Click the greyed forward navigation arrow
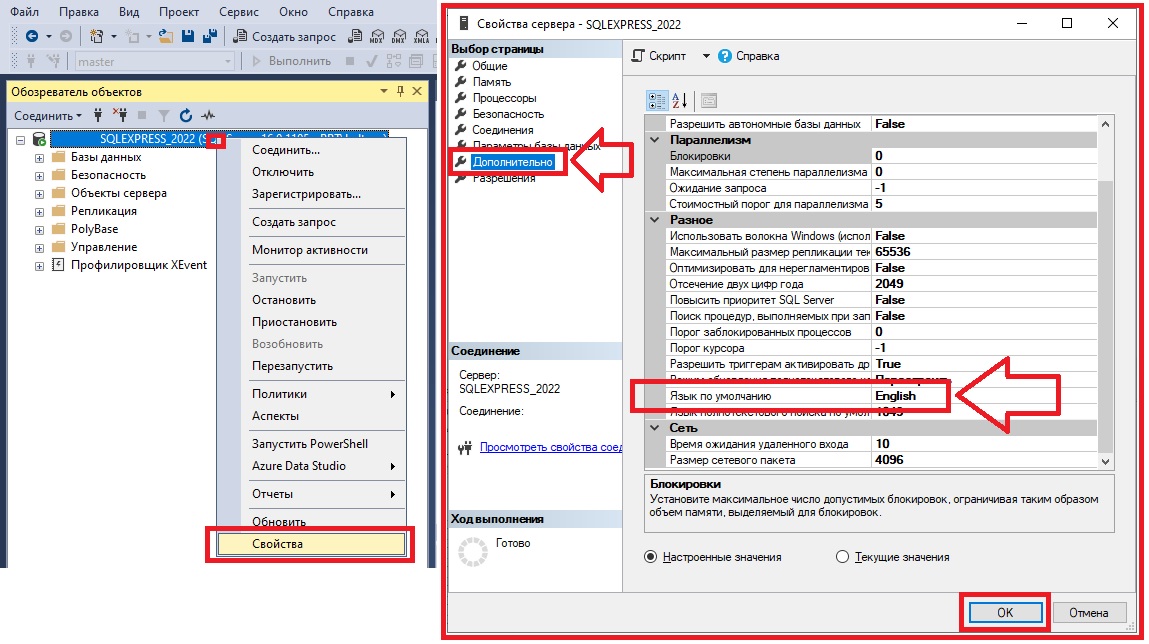This screenshot has width=1149, height=644. point(66,36)
